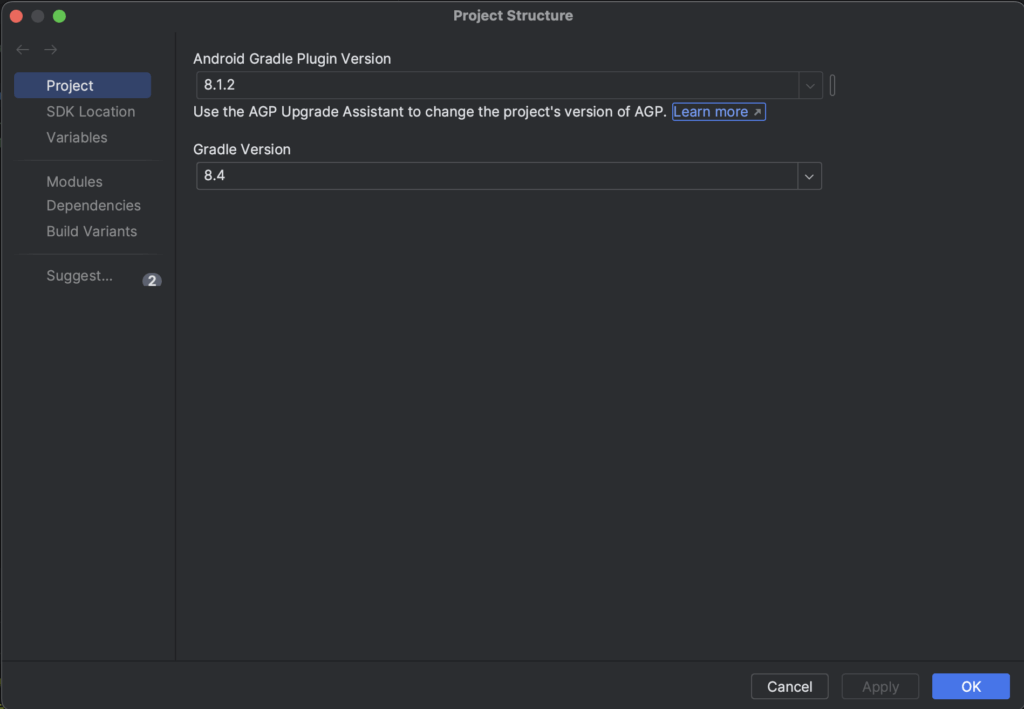Click the forward navigation arrow
Viewport: 1024px width, 709px height.
pyautogui.click(x=51, y=50)
